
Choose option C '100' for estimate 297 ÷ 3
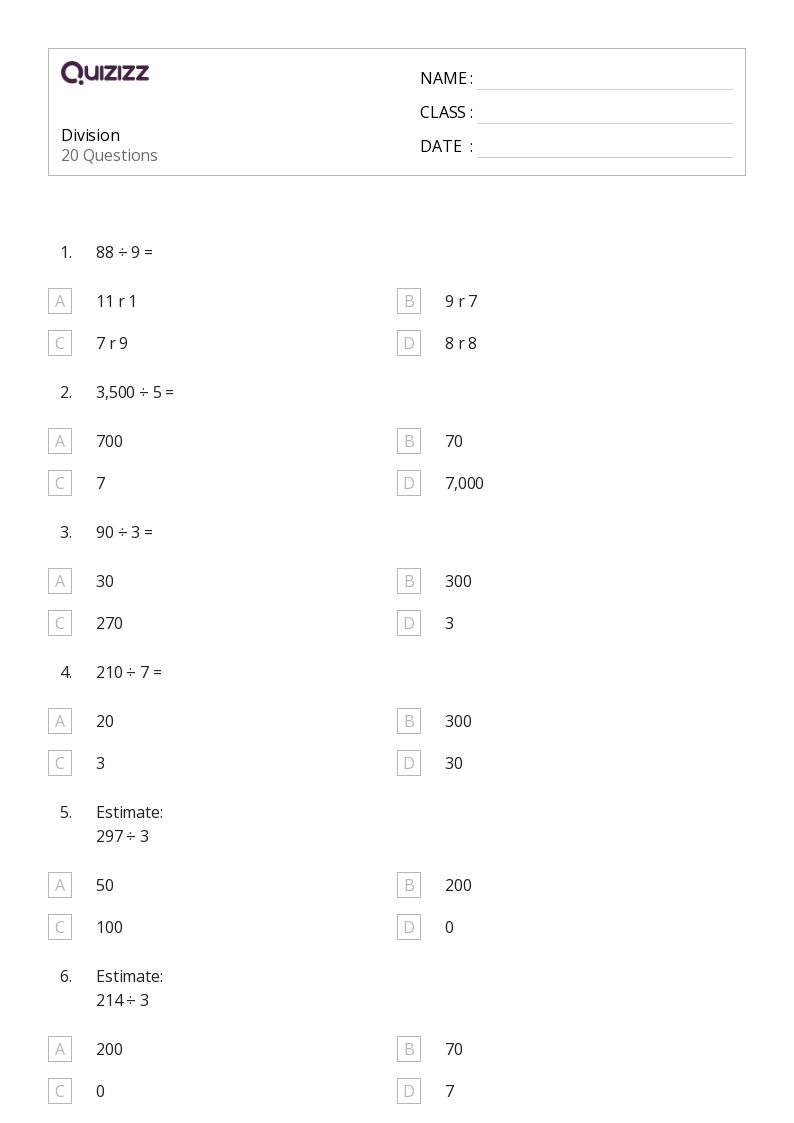[x=60, y=927]
